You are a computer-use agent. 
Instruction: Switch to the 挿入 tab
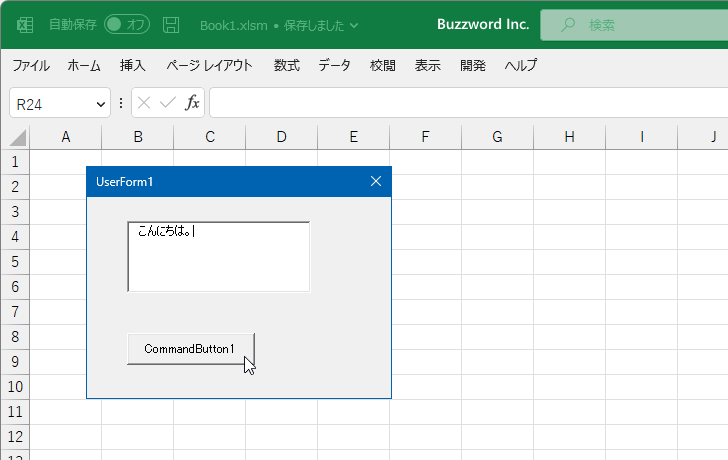tap(133, 65)
